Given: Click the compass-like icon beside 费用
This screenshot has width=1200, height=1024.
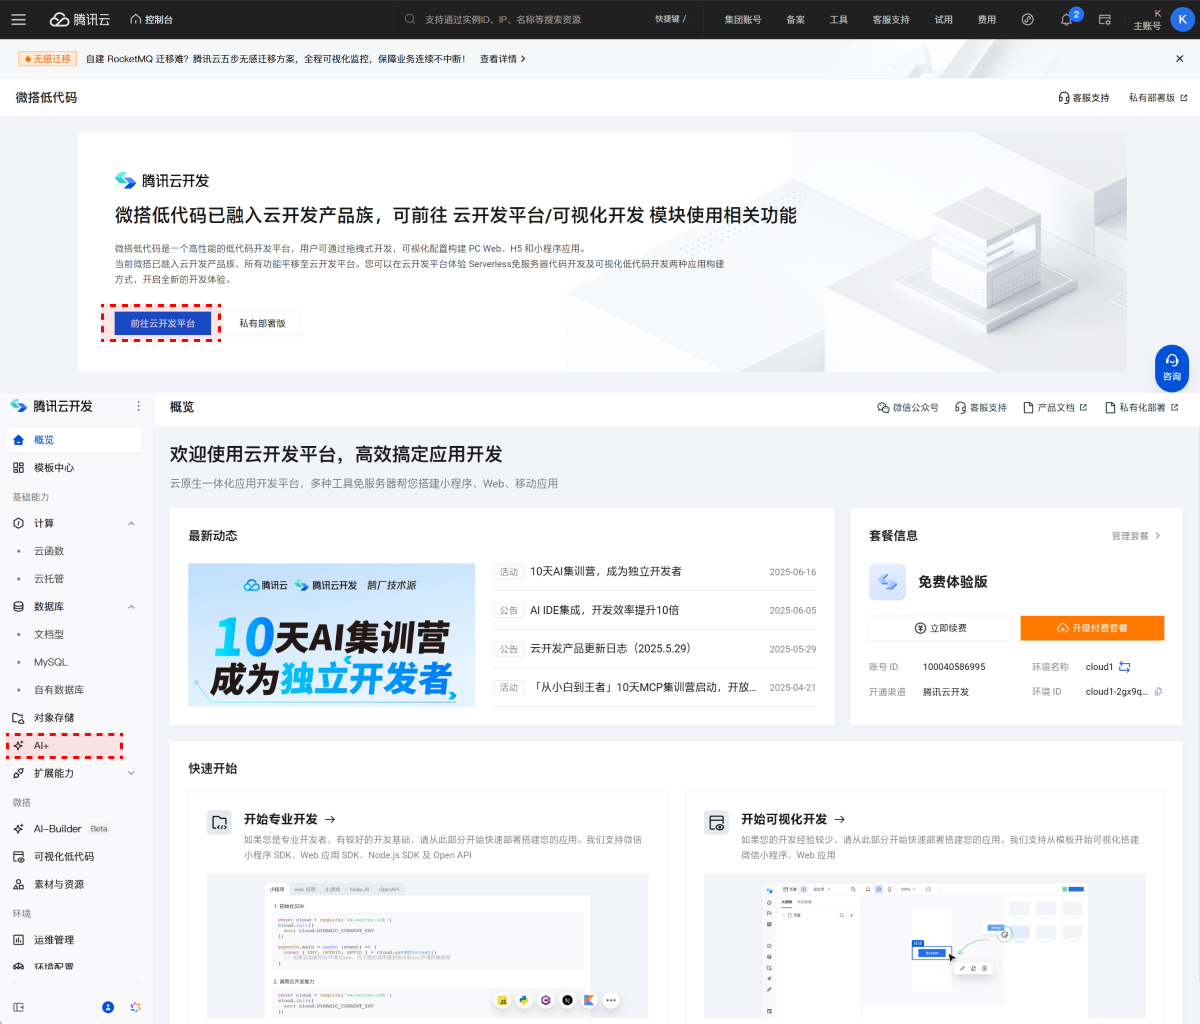Looking at the screenshot, I should [x=1028, y=19].
